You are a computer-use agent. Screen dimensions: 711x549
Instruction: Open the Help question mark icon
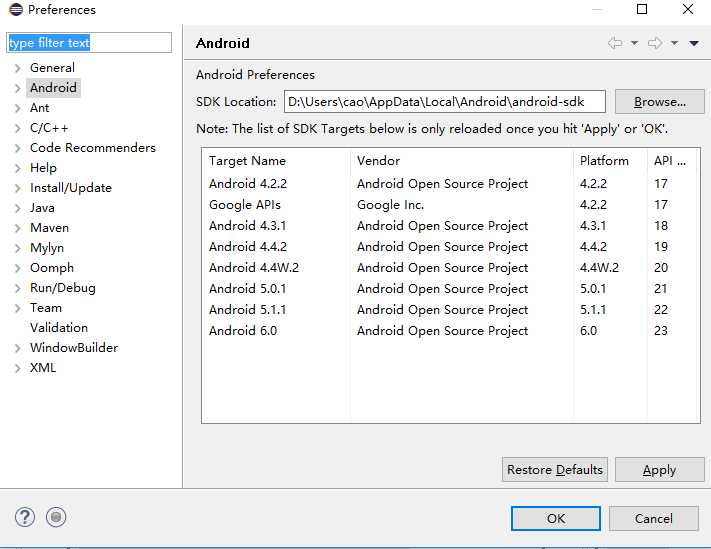pyautogui.click(x=24, y=517)
